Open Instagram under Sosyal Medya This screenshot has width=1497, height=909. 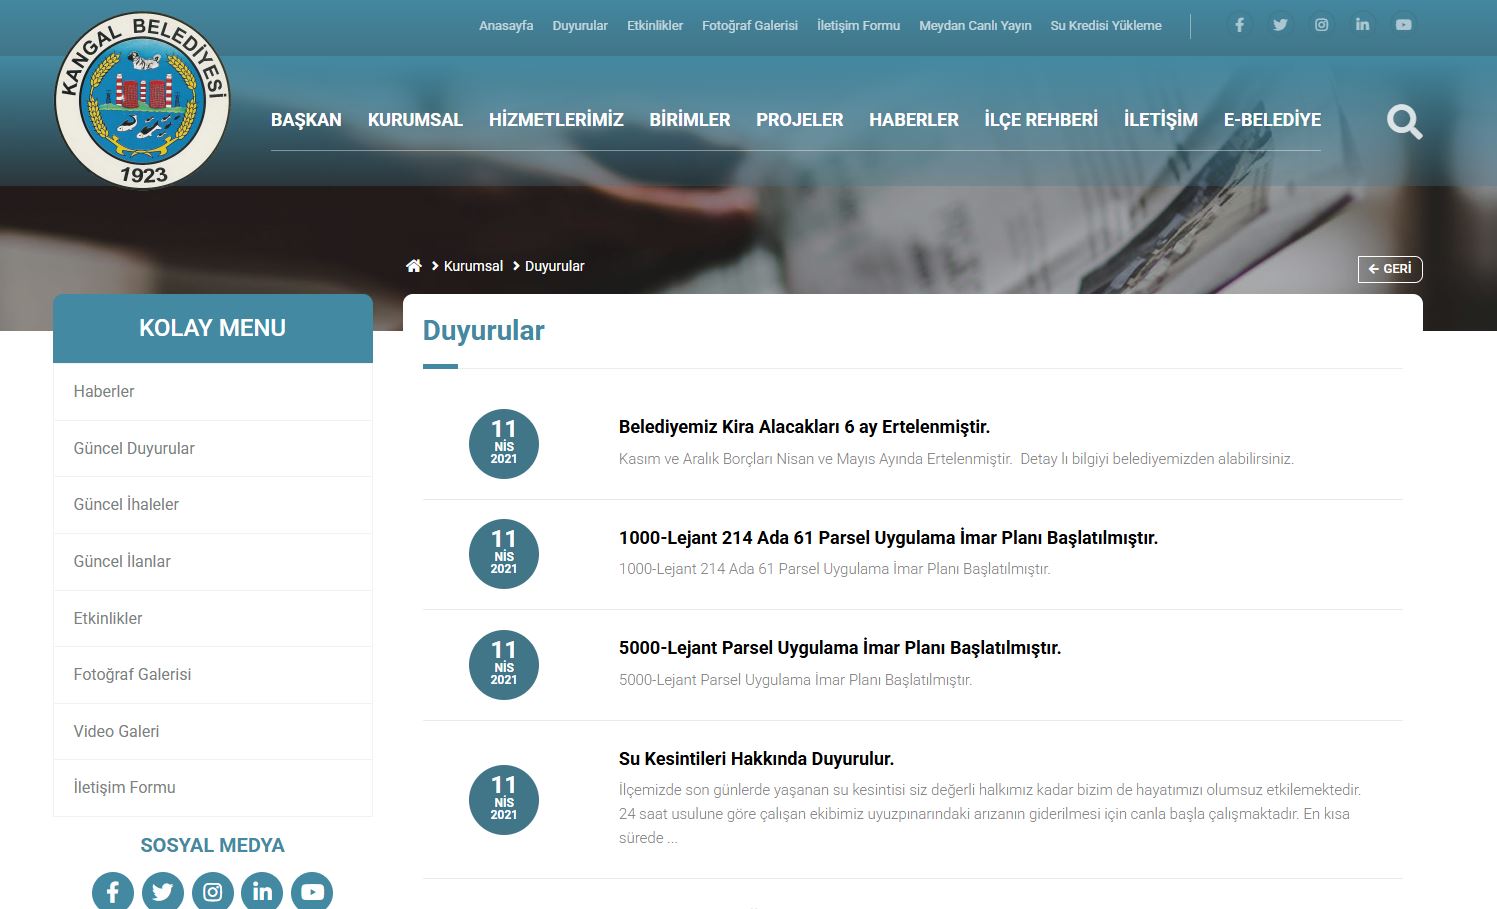[x=212, y=891]
